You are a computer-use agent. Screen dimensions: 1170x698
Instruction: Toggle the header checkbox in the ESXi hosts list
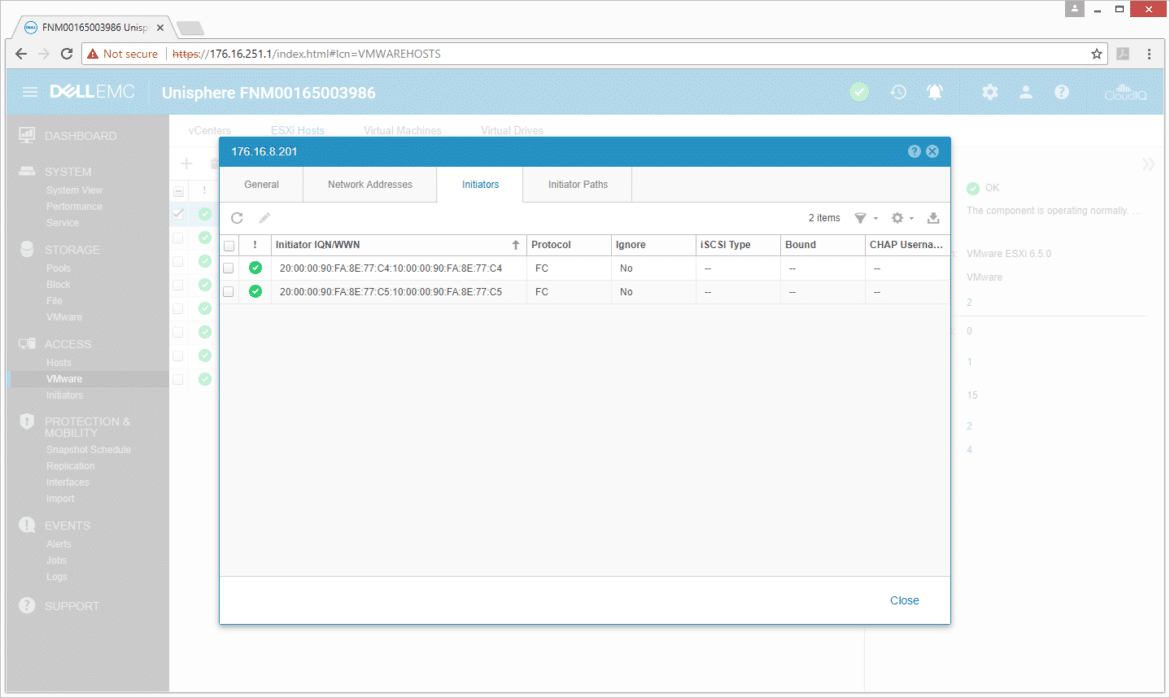pyautogui.click(x=178, y=191)
